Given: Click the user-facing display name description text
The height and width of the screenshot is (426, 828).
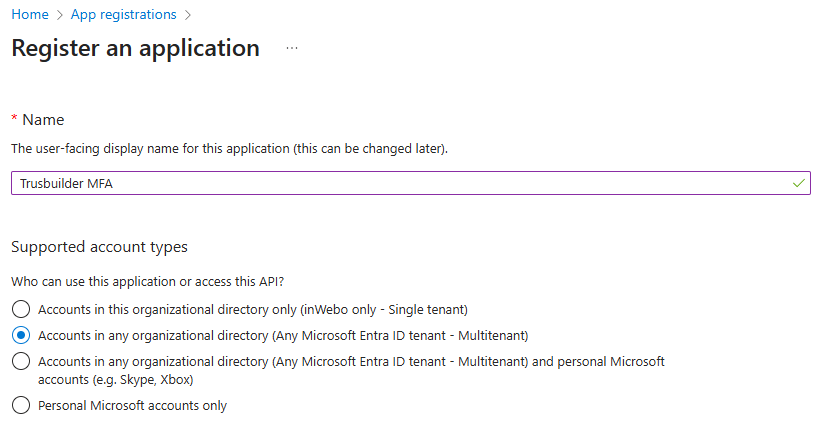Looking at the screenshot, I should click(229, 149).
